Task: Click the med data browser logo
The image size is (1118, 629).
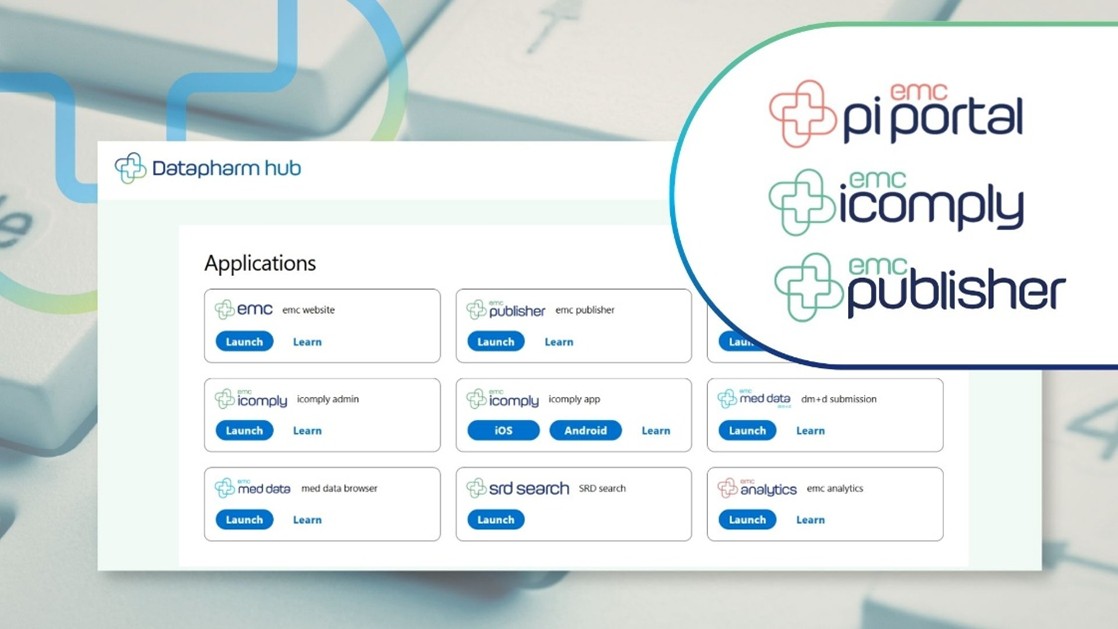Action: pos(253,488)
